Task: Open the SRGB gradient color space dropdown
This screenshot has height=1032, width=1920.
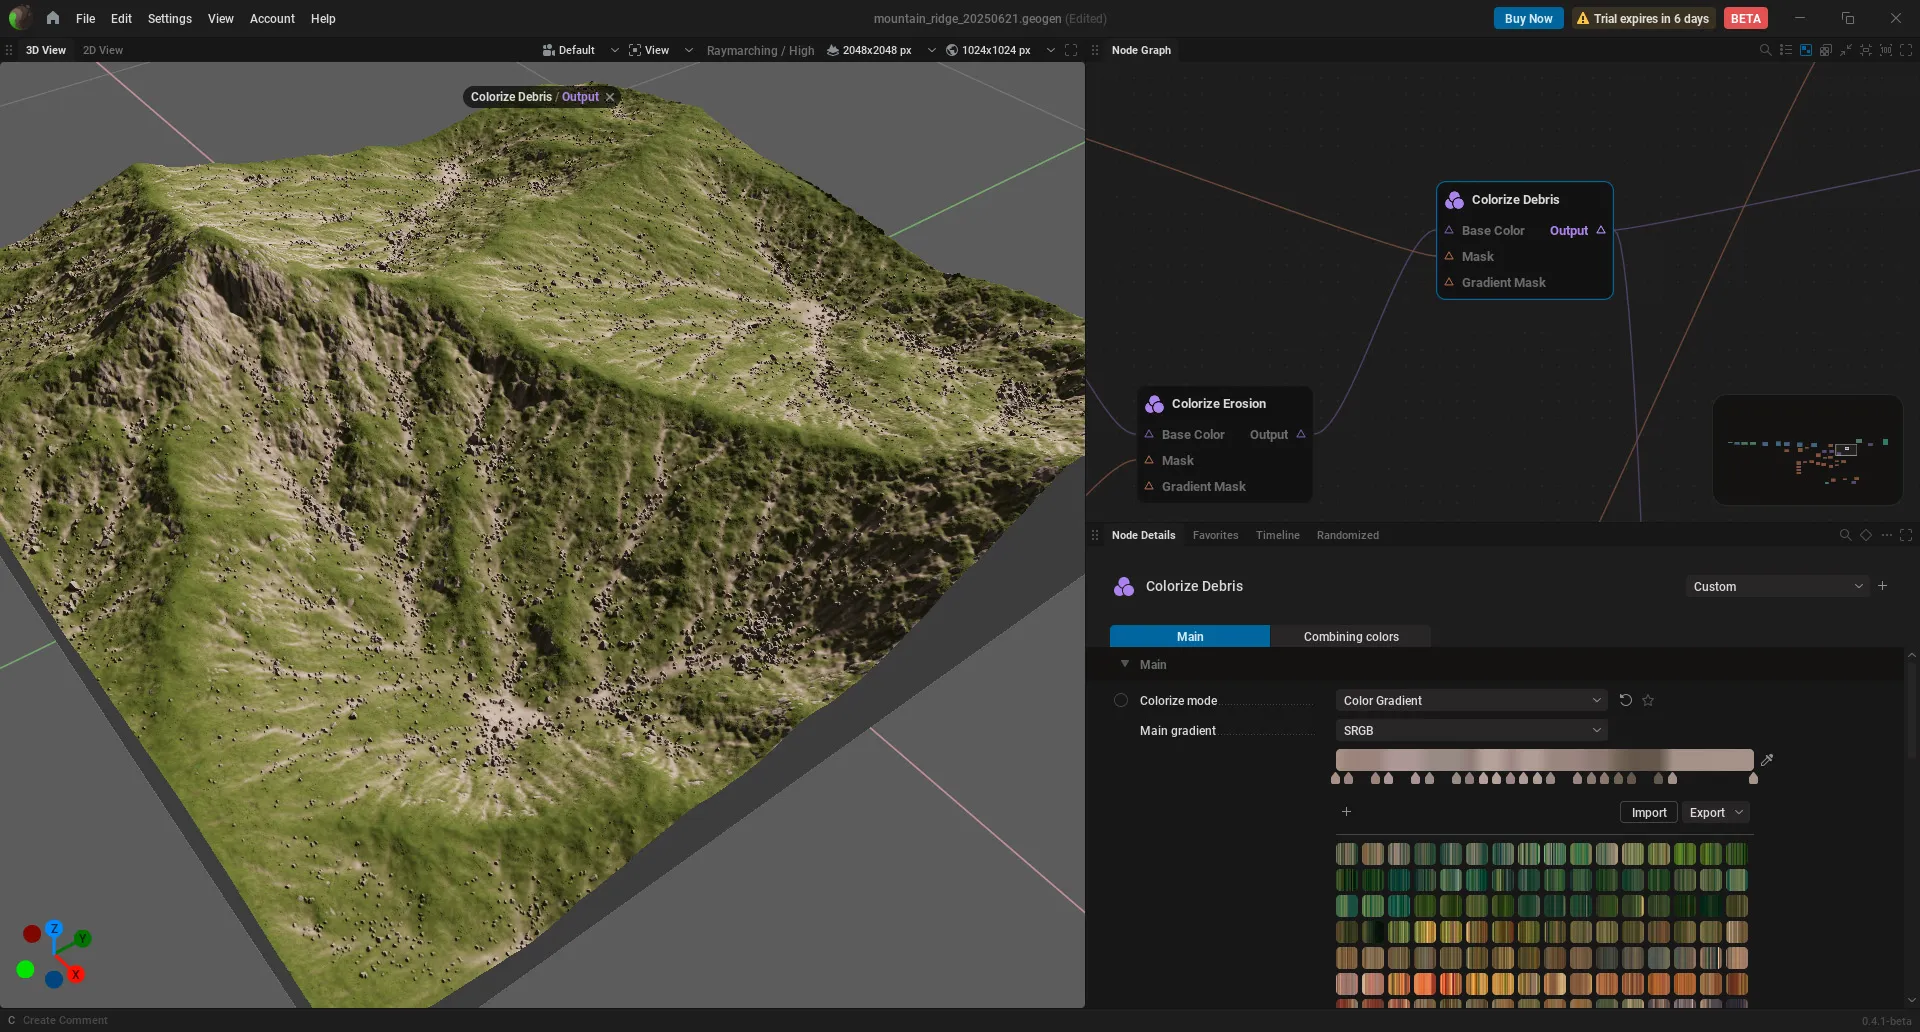Action: pyautogui.click(x=1471, y=730)
